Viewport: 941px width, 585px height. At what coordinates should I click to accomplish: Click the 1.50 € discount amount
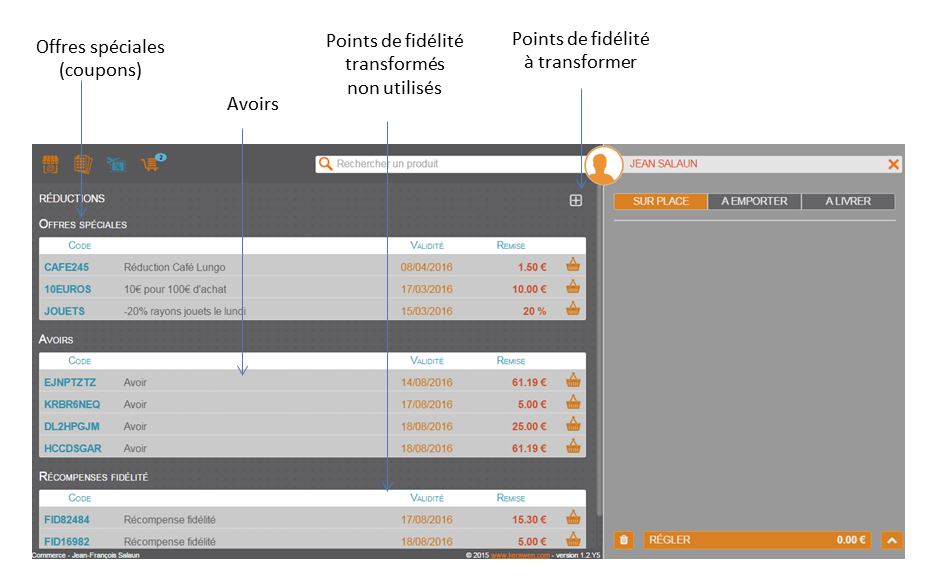[532, 268]
